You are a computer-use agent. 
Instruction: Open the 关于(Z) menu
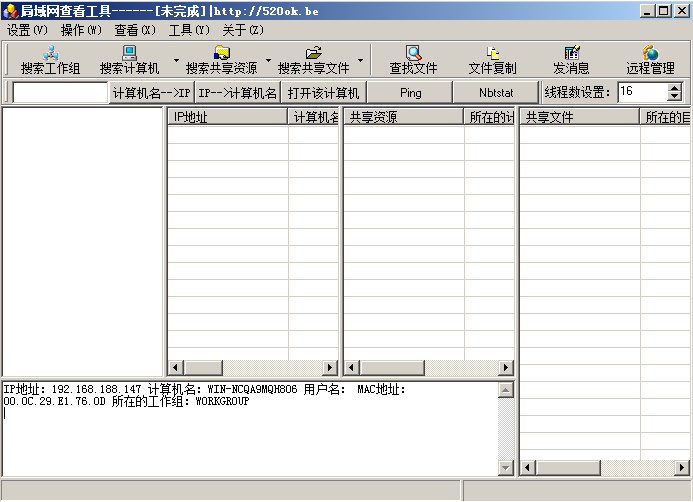coord(243,30)
